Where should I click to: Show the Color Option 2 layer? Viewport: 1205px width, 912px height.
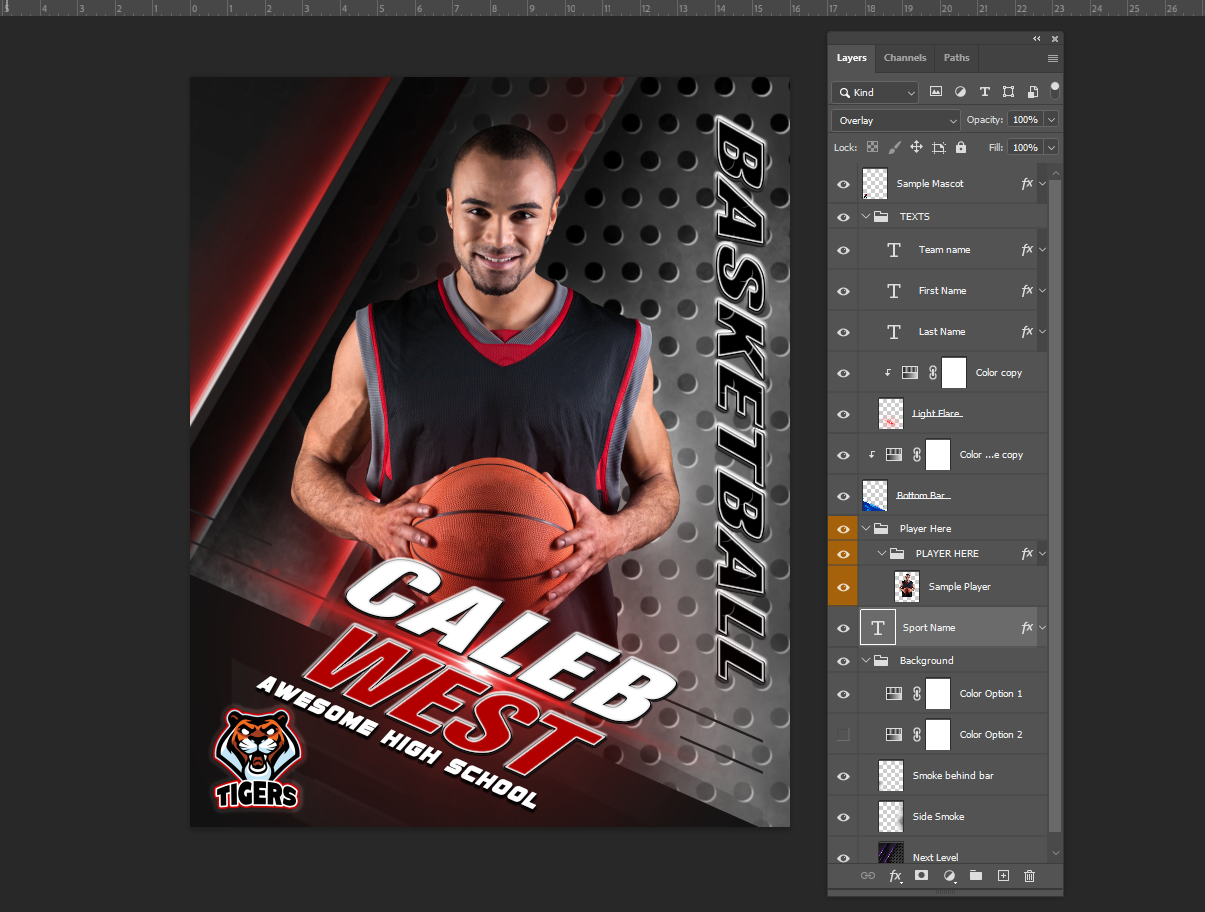(x=843, y=734)
